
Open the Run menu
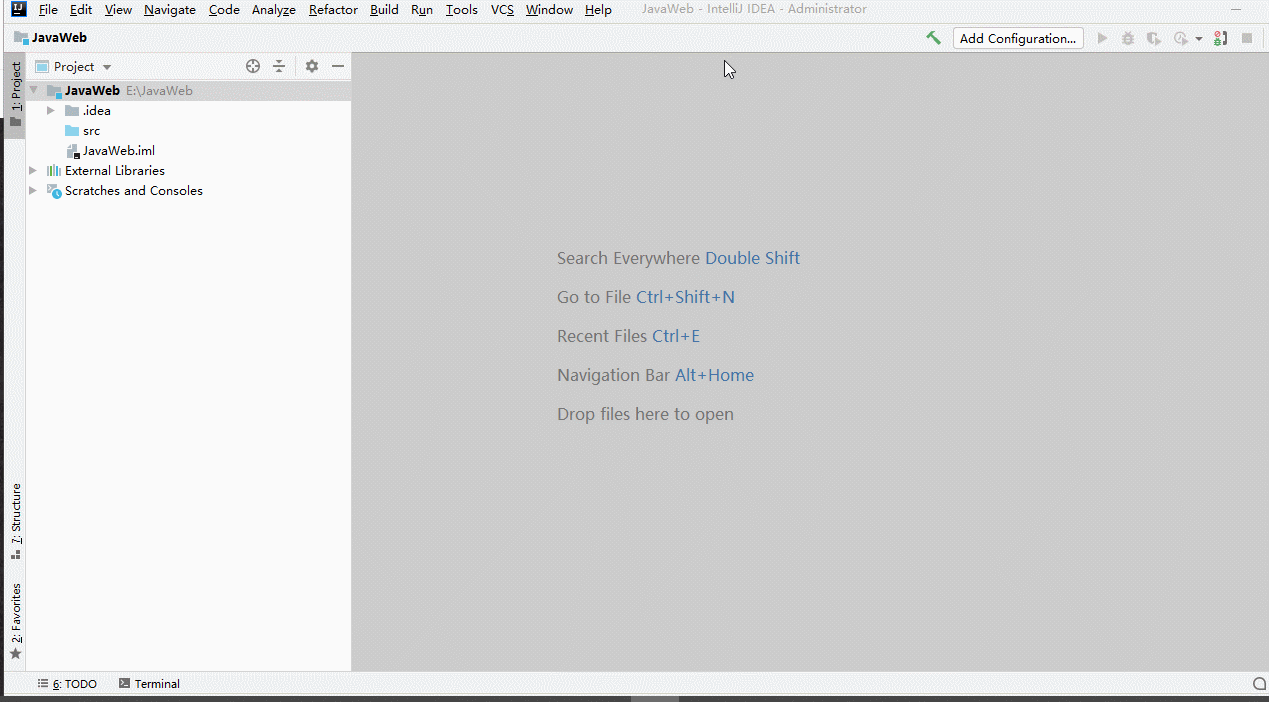[422, 9]
